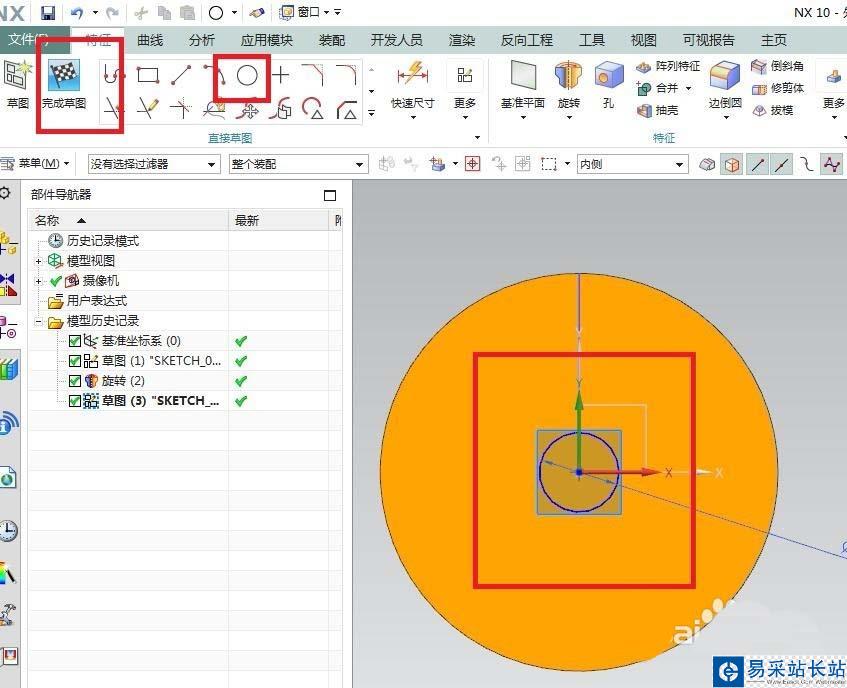Image resolution: width=847 pixels, height=688 pixels.
Task: Open the 可视报告 ribbon tab
Action: 709,40
